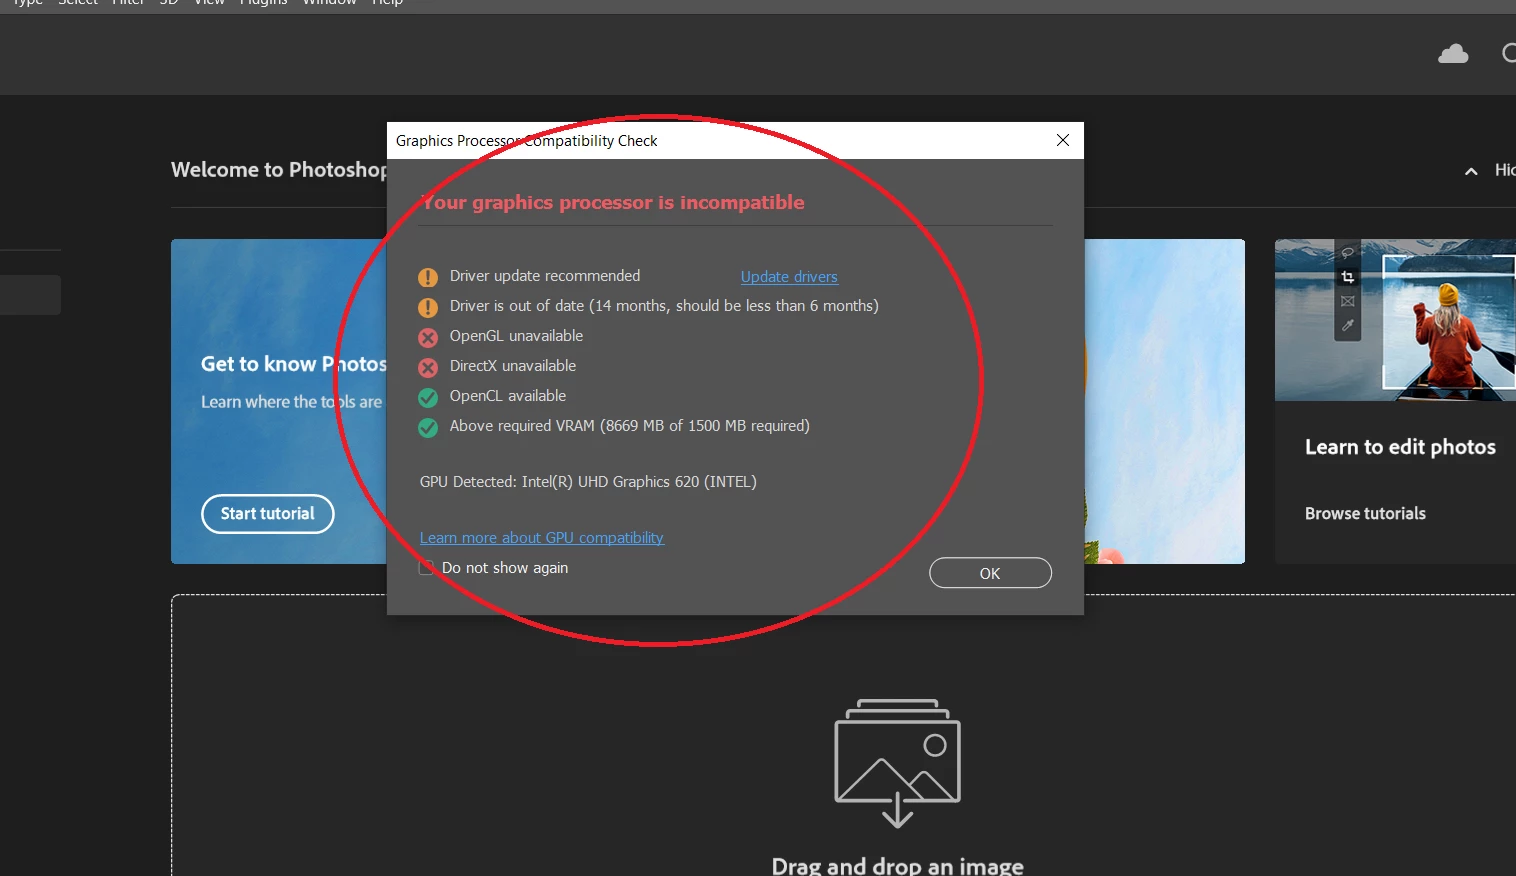
Task: Click the Above required VRAM status text
Action: click(x=630, y=426)
